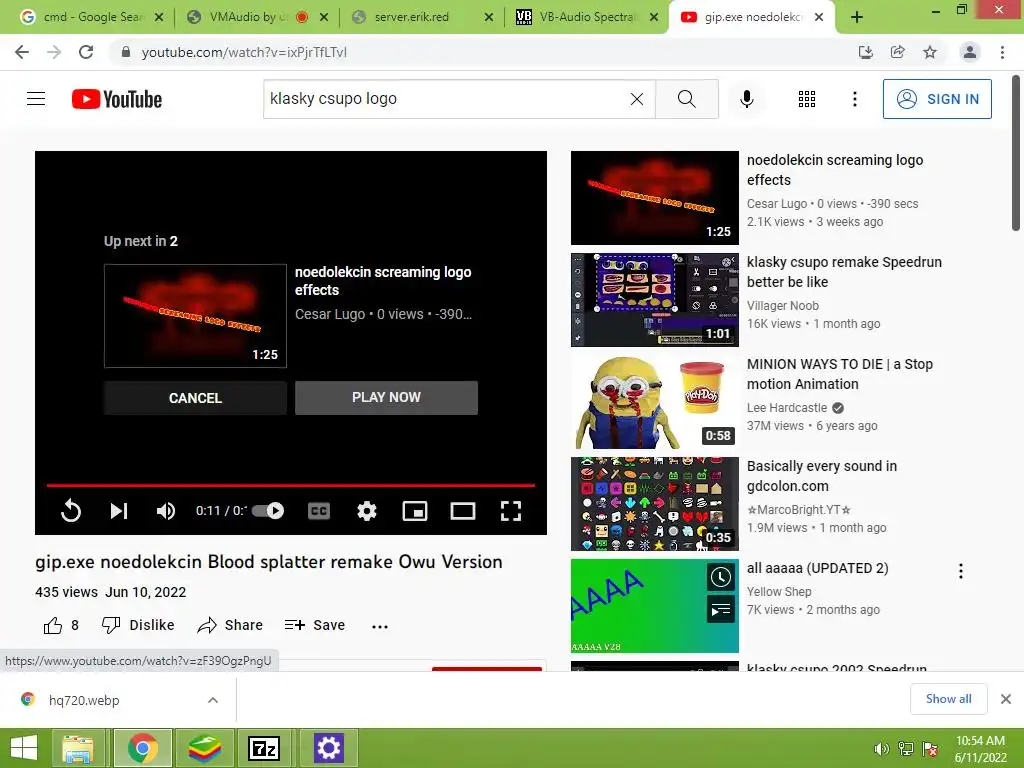This screenshot has height=768, width=1024.
Task: Click the page vertical scrollbar
Action: (x=1016, y=154)
